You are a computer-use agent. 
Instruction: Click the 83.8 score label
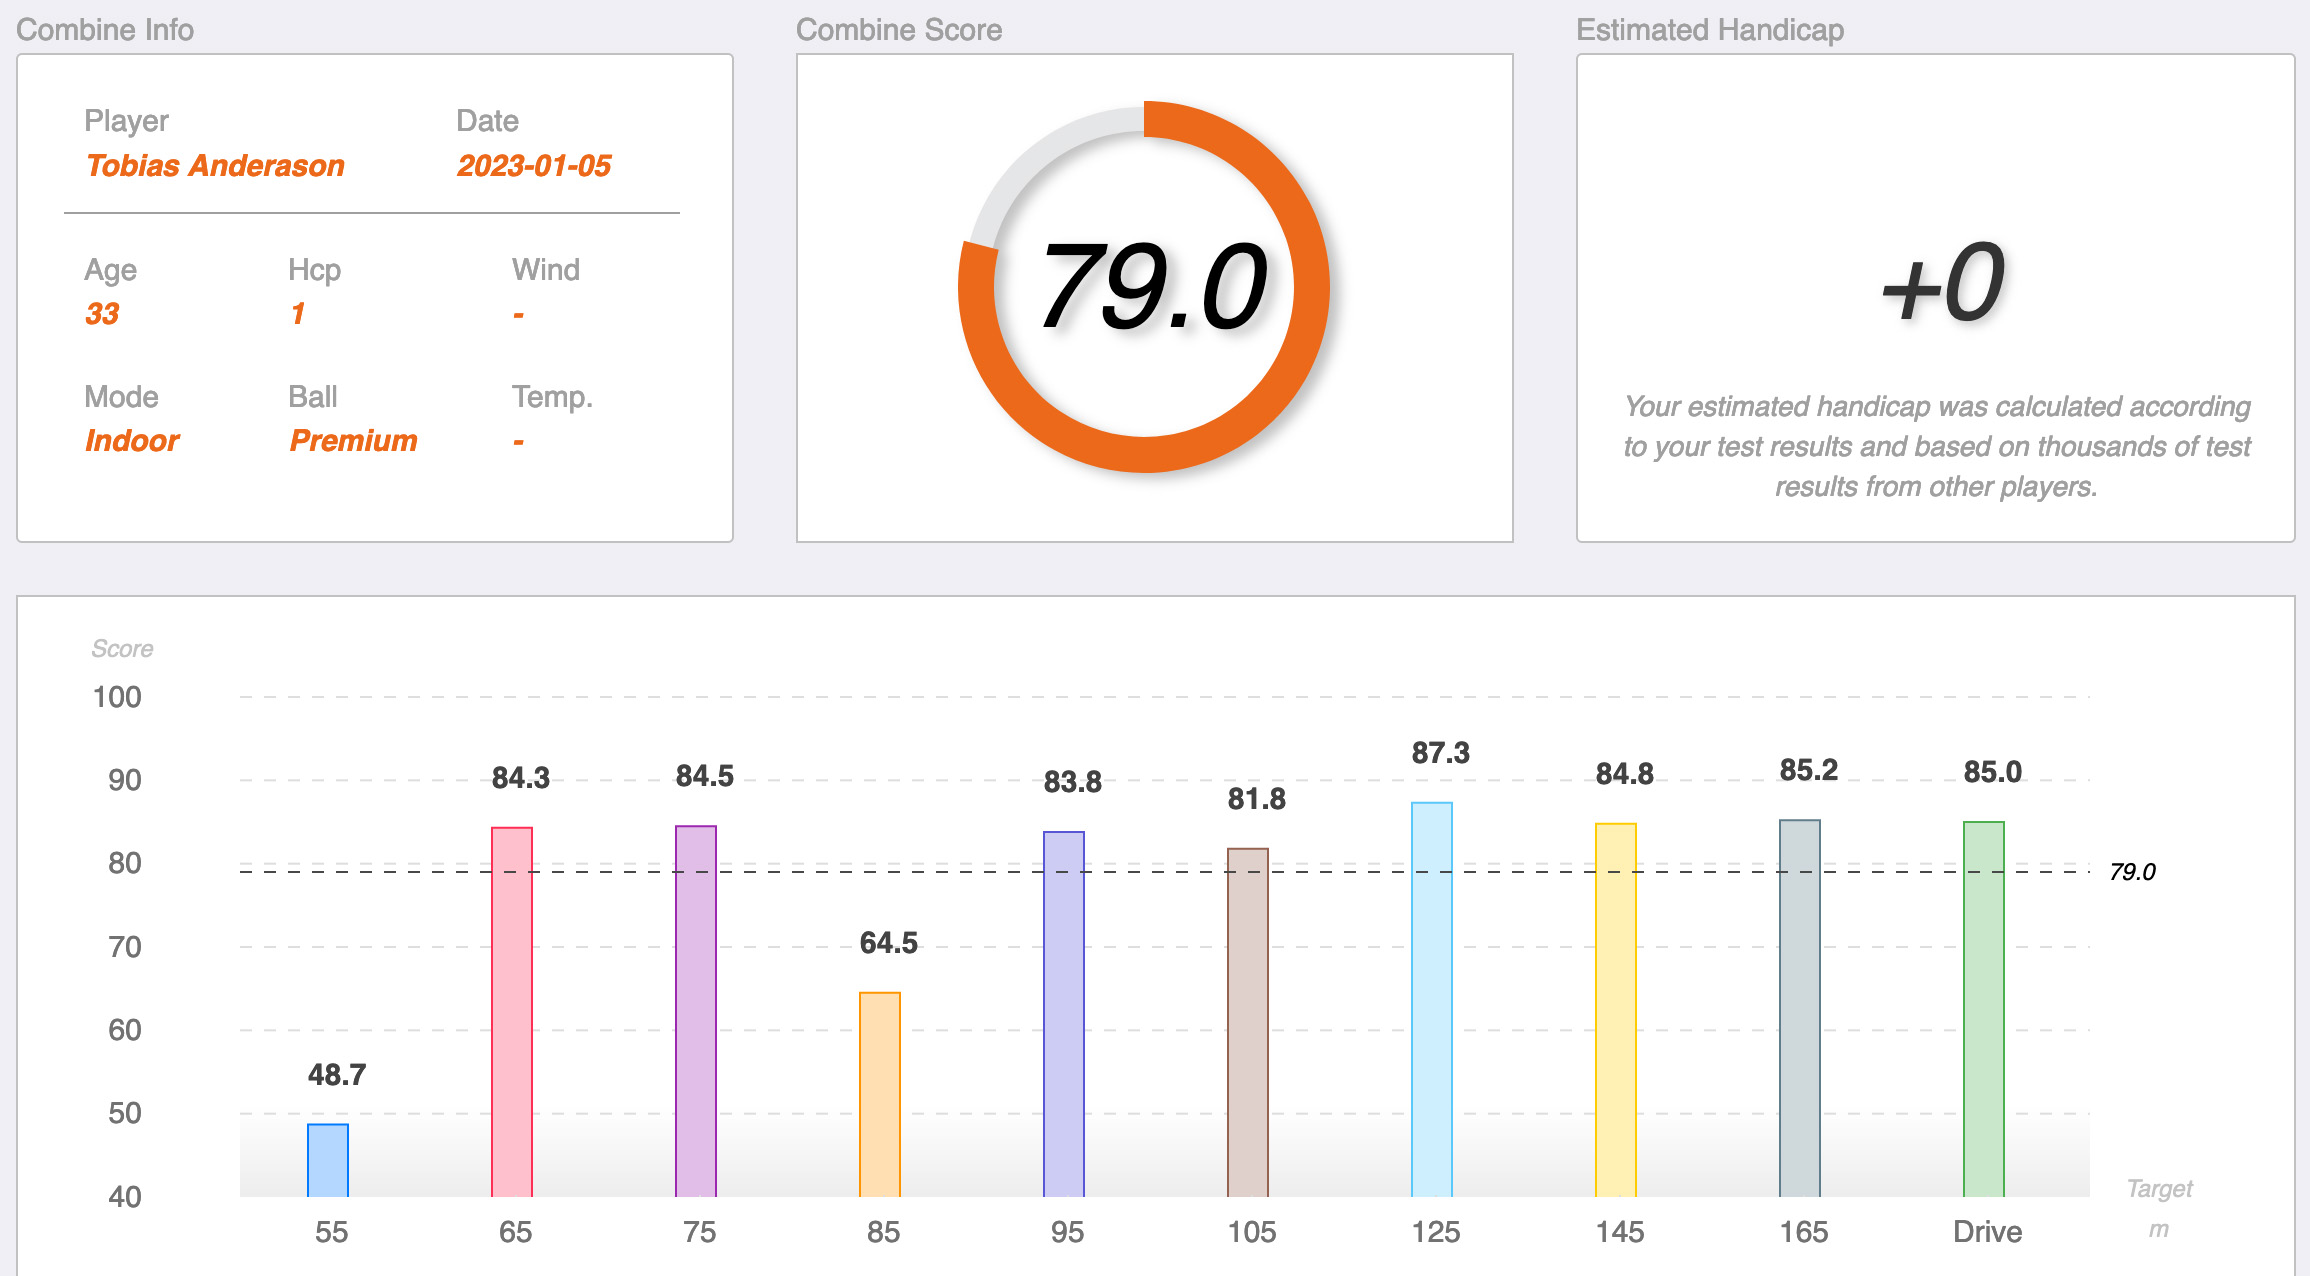(x=1072, y=782)
